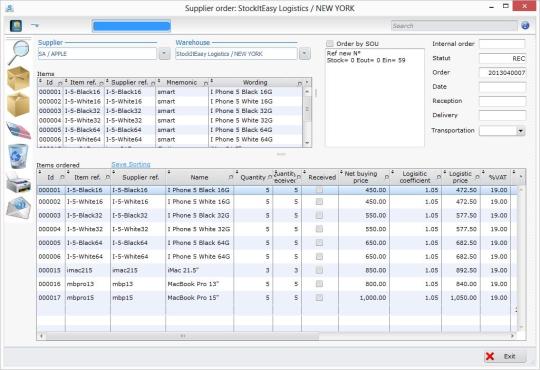Click filter icon on Wording column
Image resolution: width=540 pixels, height=370 pixels.
tap(299, 83)
